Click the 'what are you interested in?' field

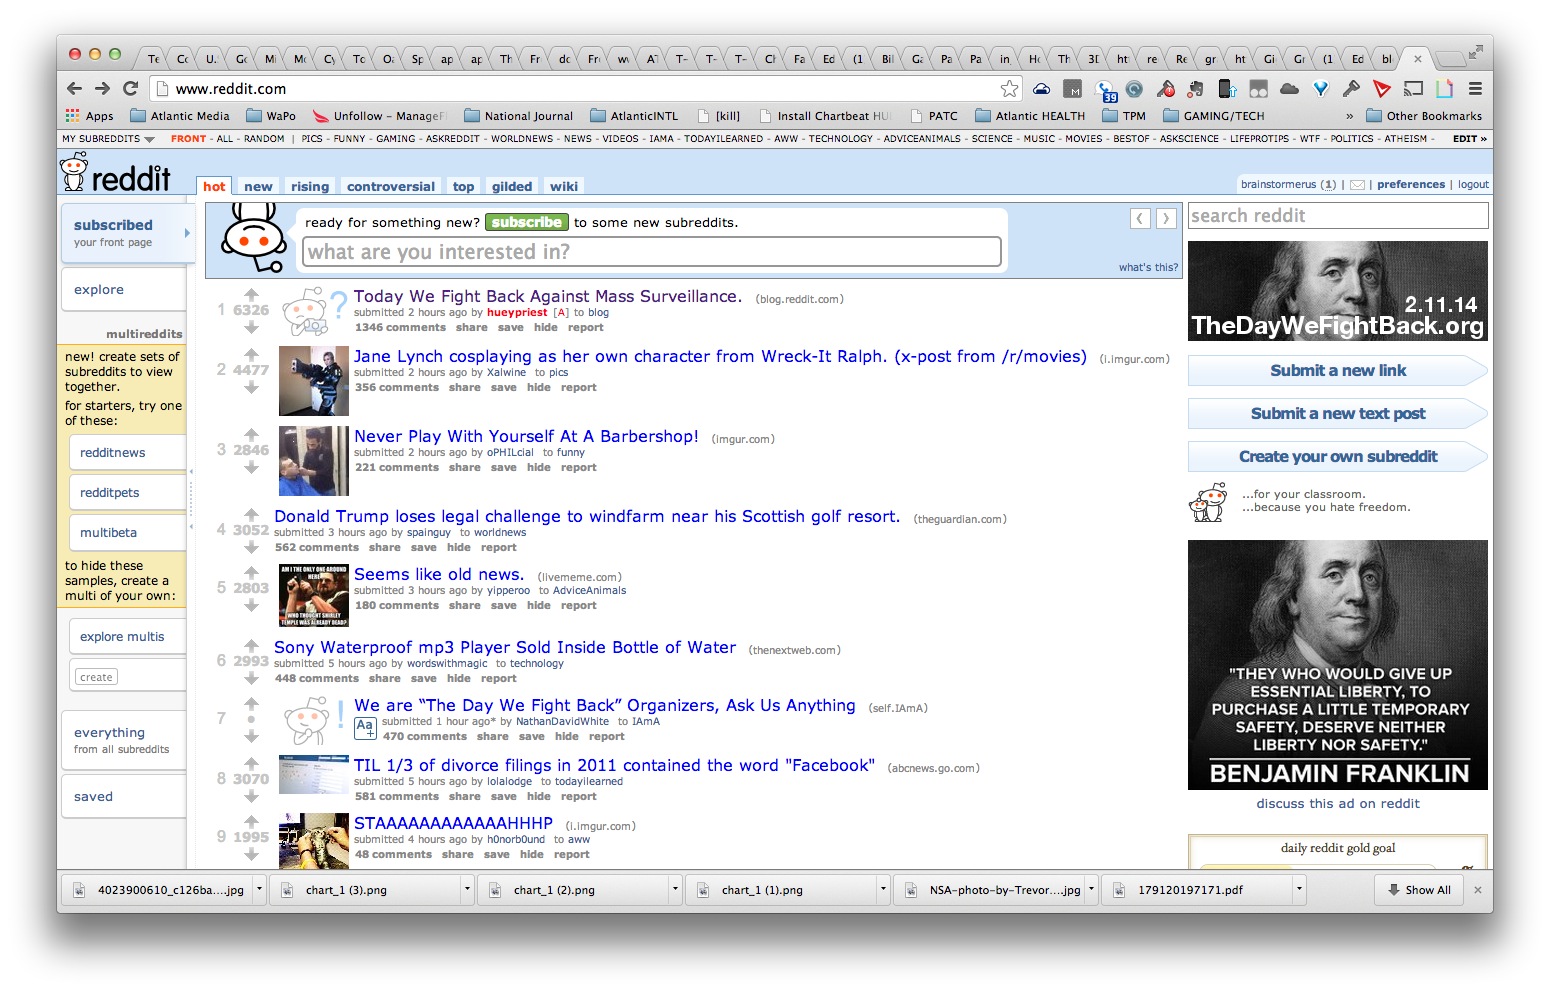[x=652, y=252]
